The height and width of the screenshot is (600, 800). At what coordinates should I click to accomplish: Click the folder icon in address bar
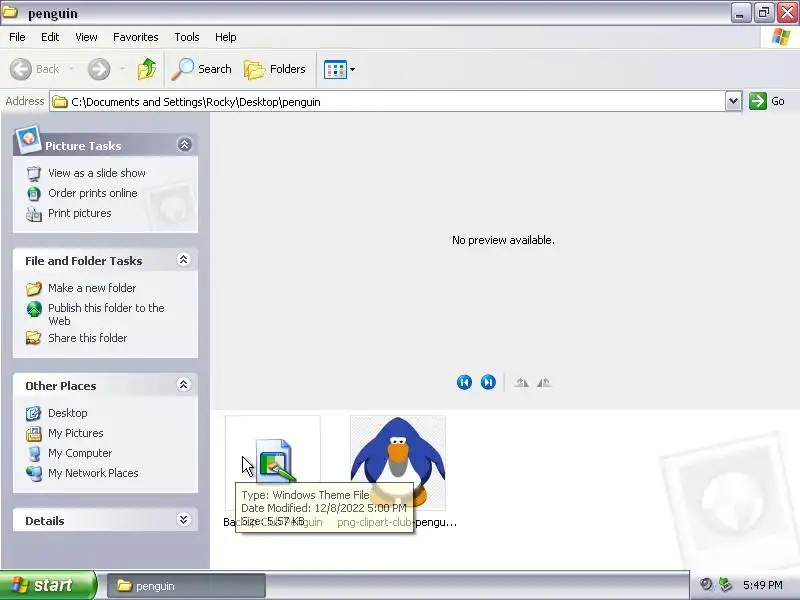point(60,102)
